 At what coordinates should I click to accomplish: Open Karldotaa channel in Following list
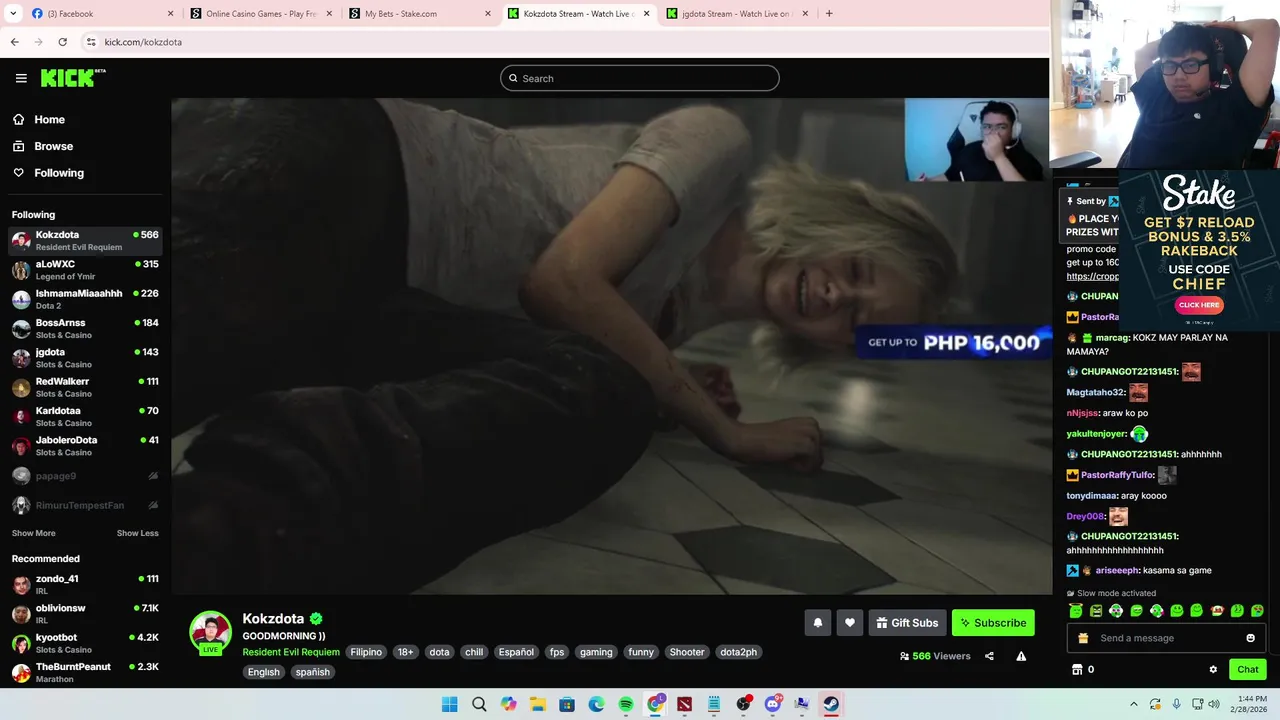pyautogui.click(x=85, y=416)
